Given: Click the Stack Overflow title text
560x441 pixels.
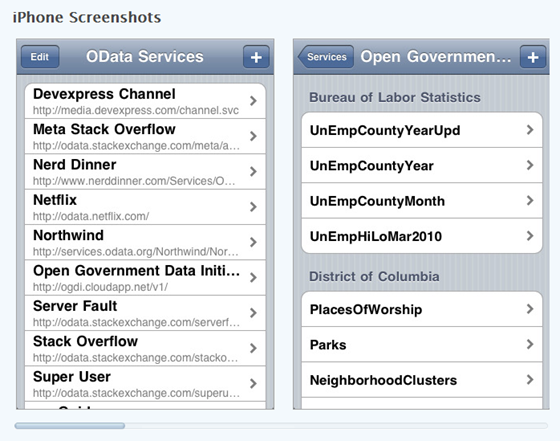Looking at the screenshot, I should pos(85,341).
